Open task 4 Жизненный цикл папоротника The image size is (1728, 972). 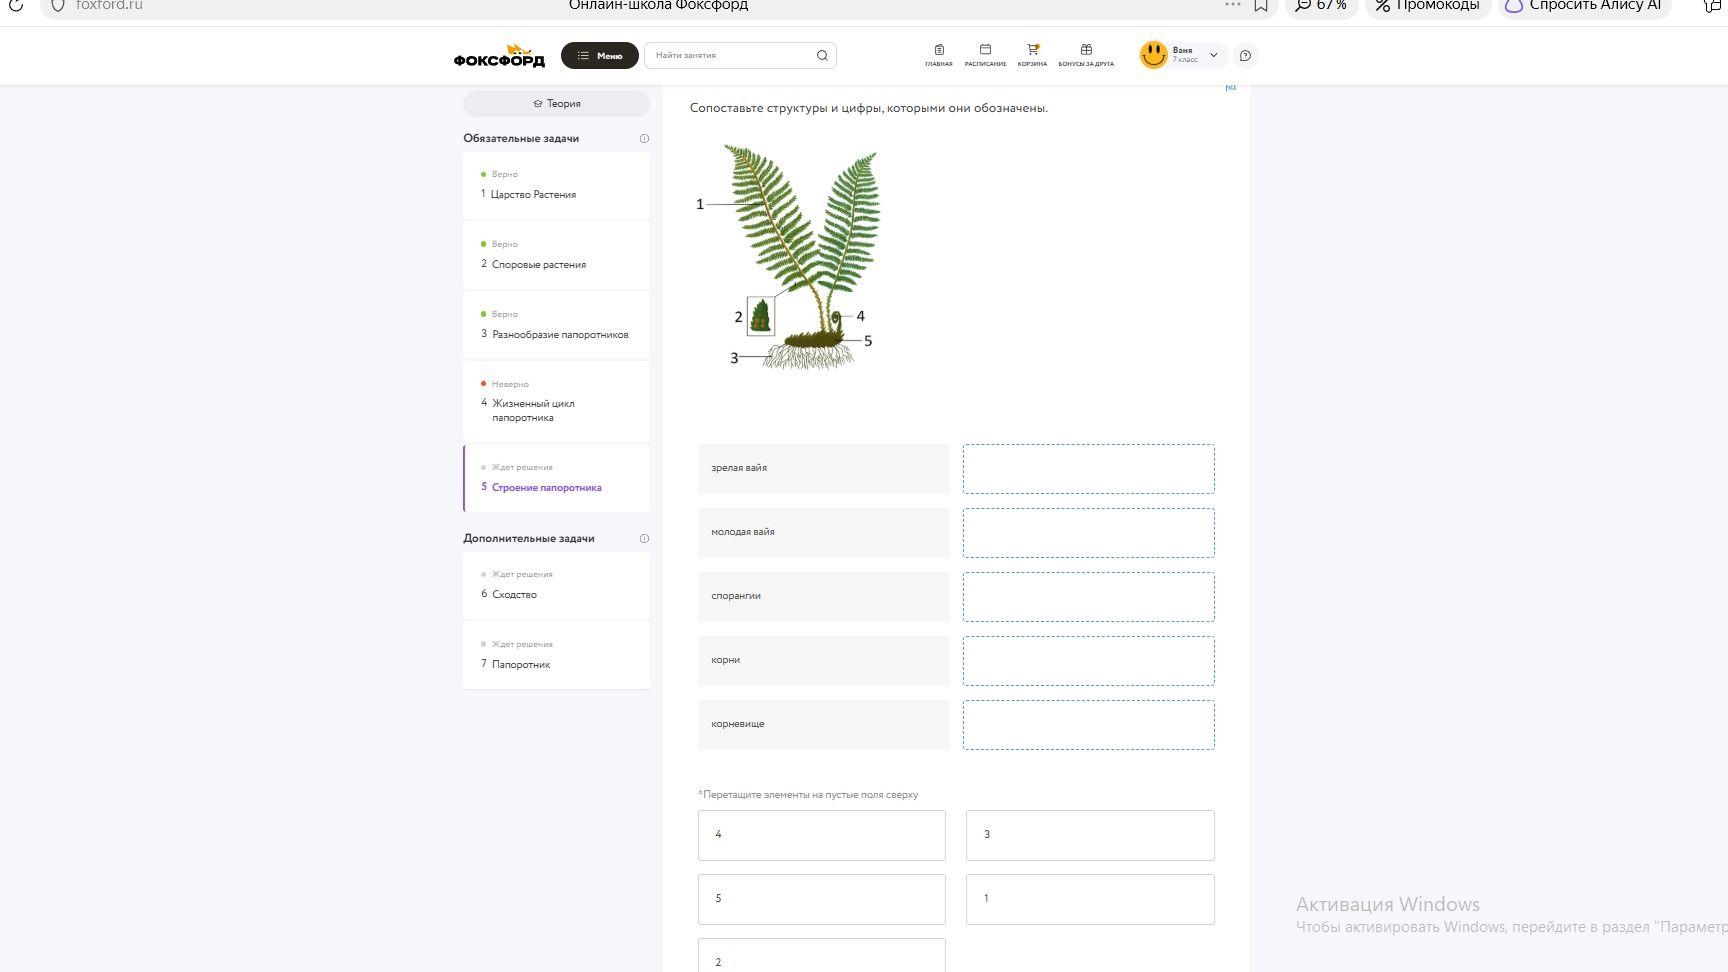point(556,401)
